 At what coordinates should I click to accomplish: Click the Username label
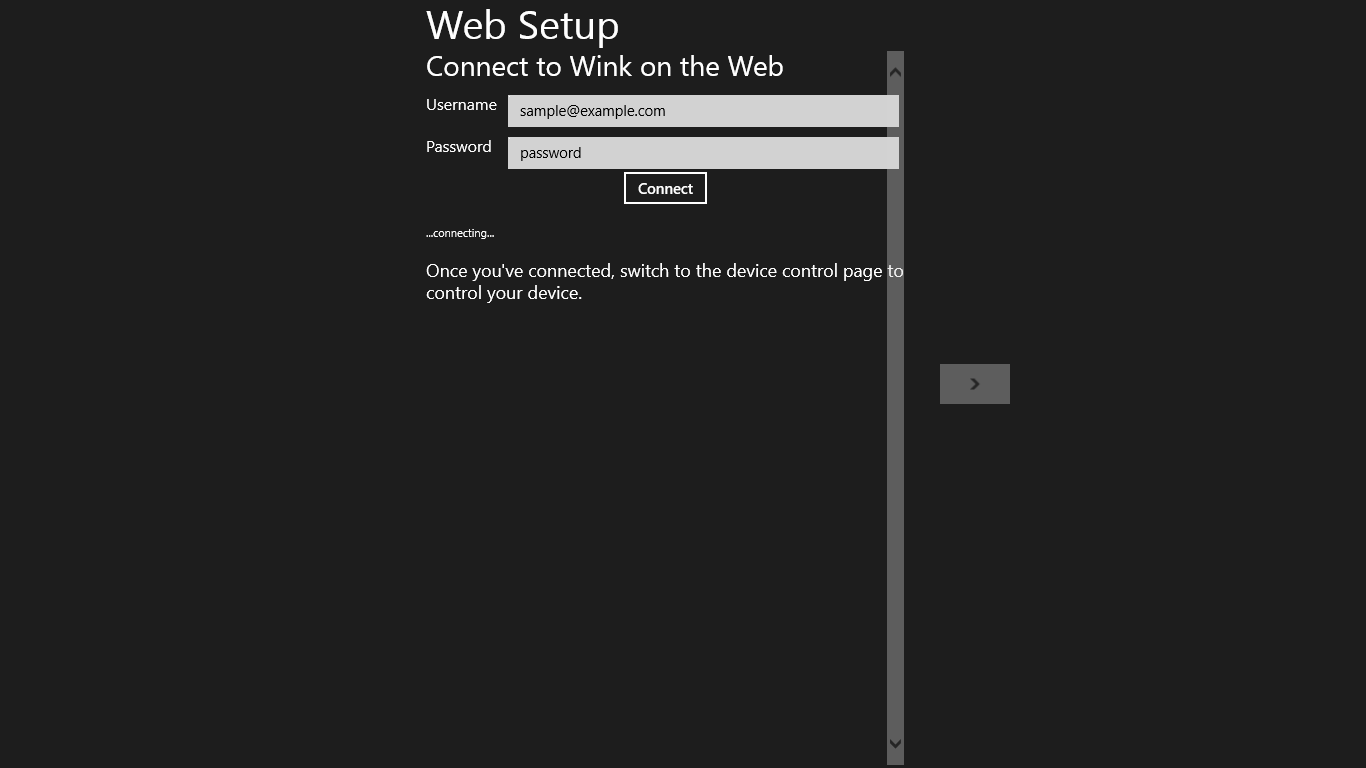(461, 105)
